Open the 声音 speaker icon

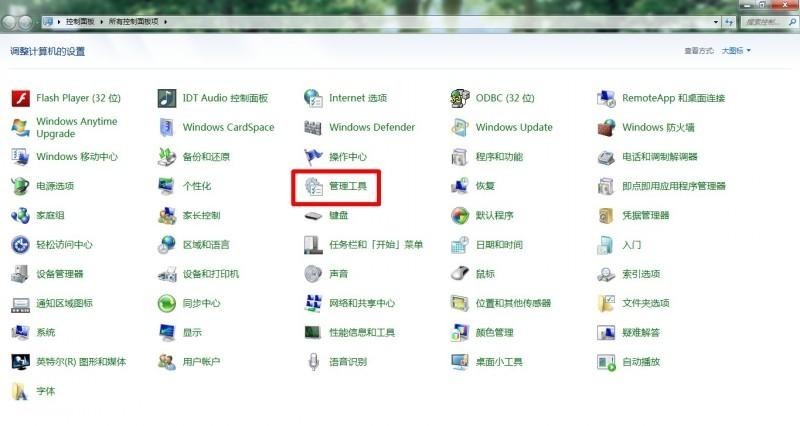(313, 274)
